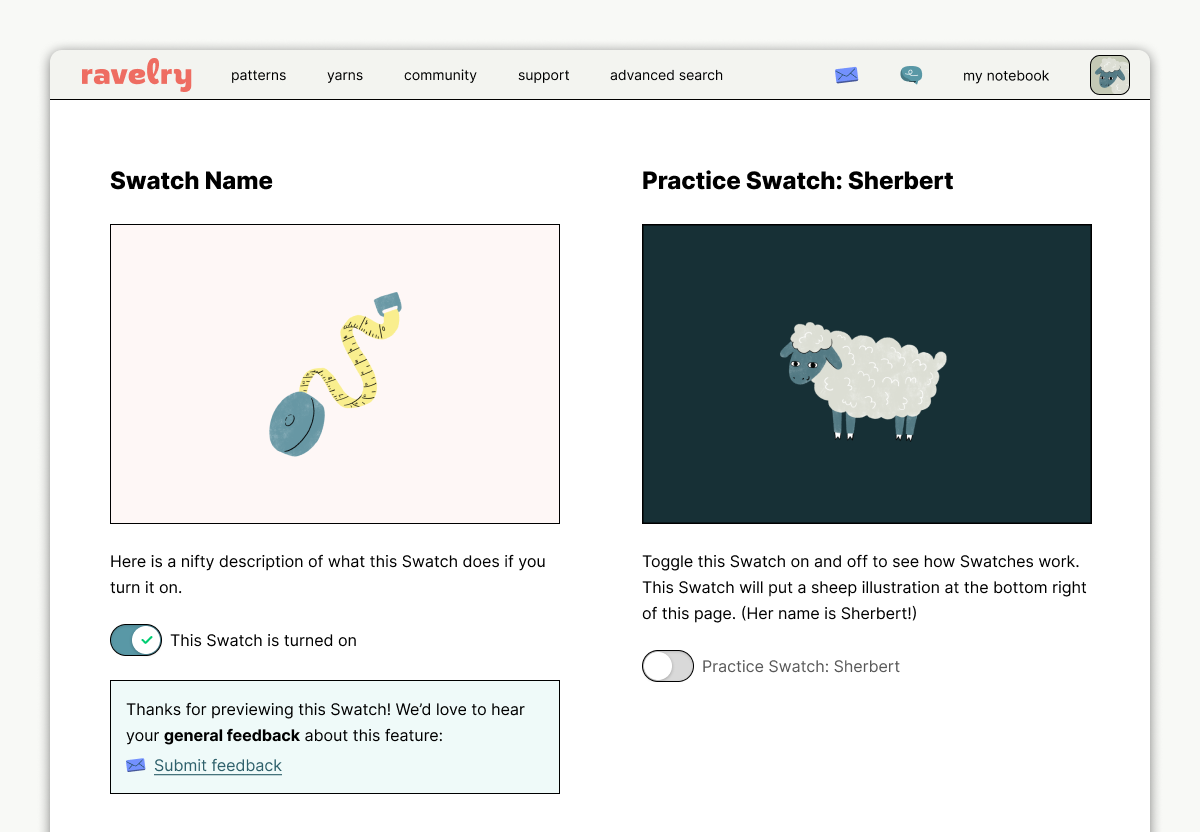Open advanced search
Screen dimensions: 1200x832
point(666,75)
